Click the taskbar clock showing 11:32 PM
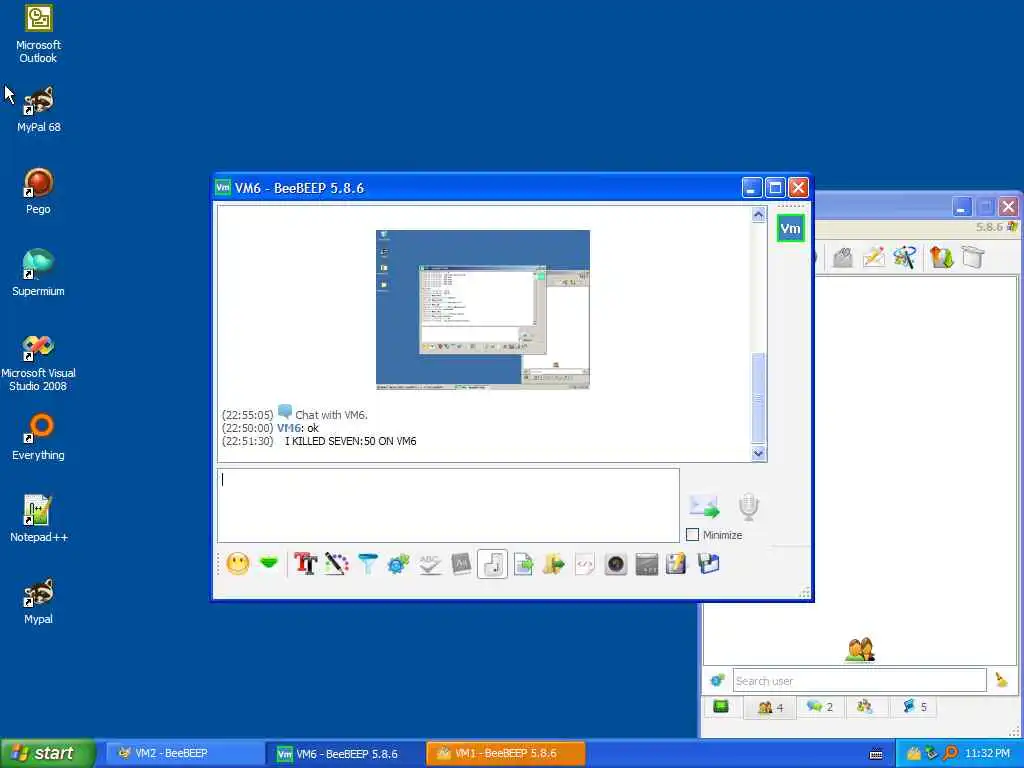1024x768 pixels. coord(987,753)
